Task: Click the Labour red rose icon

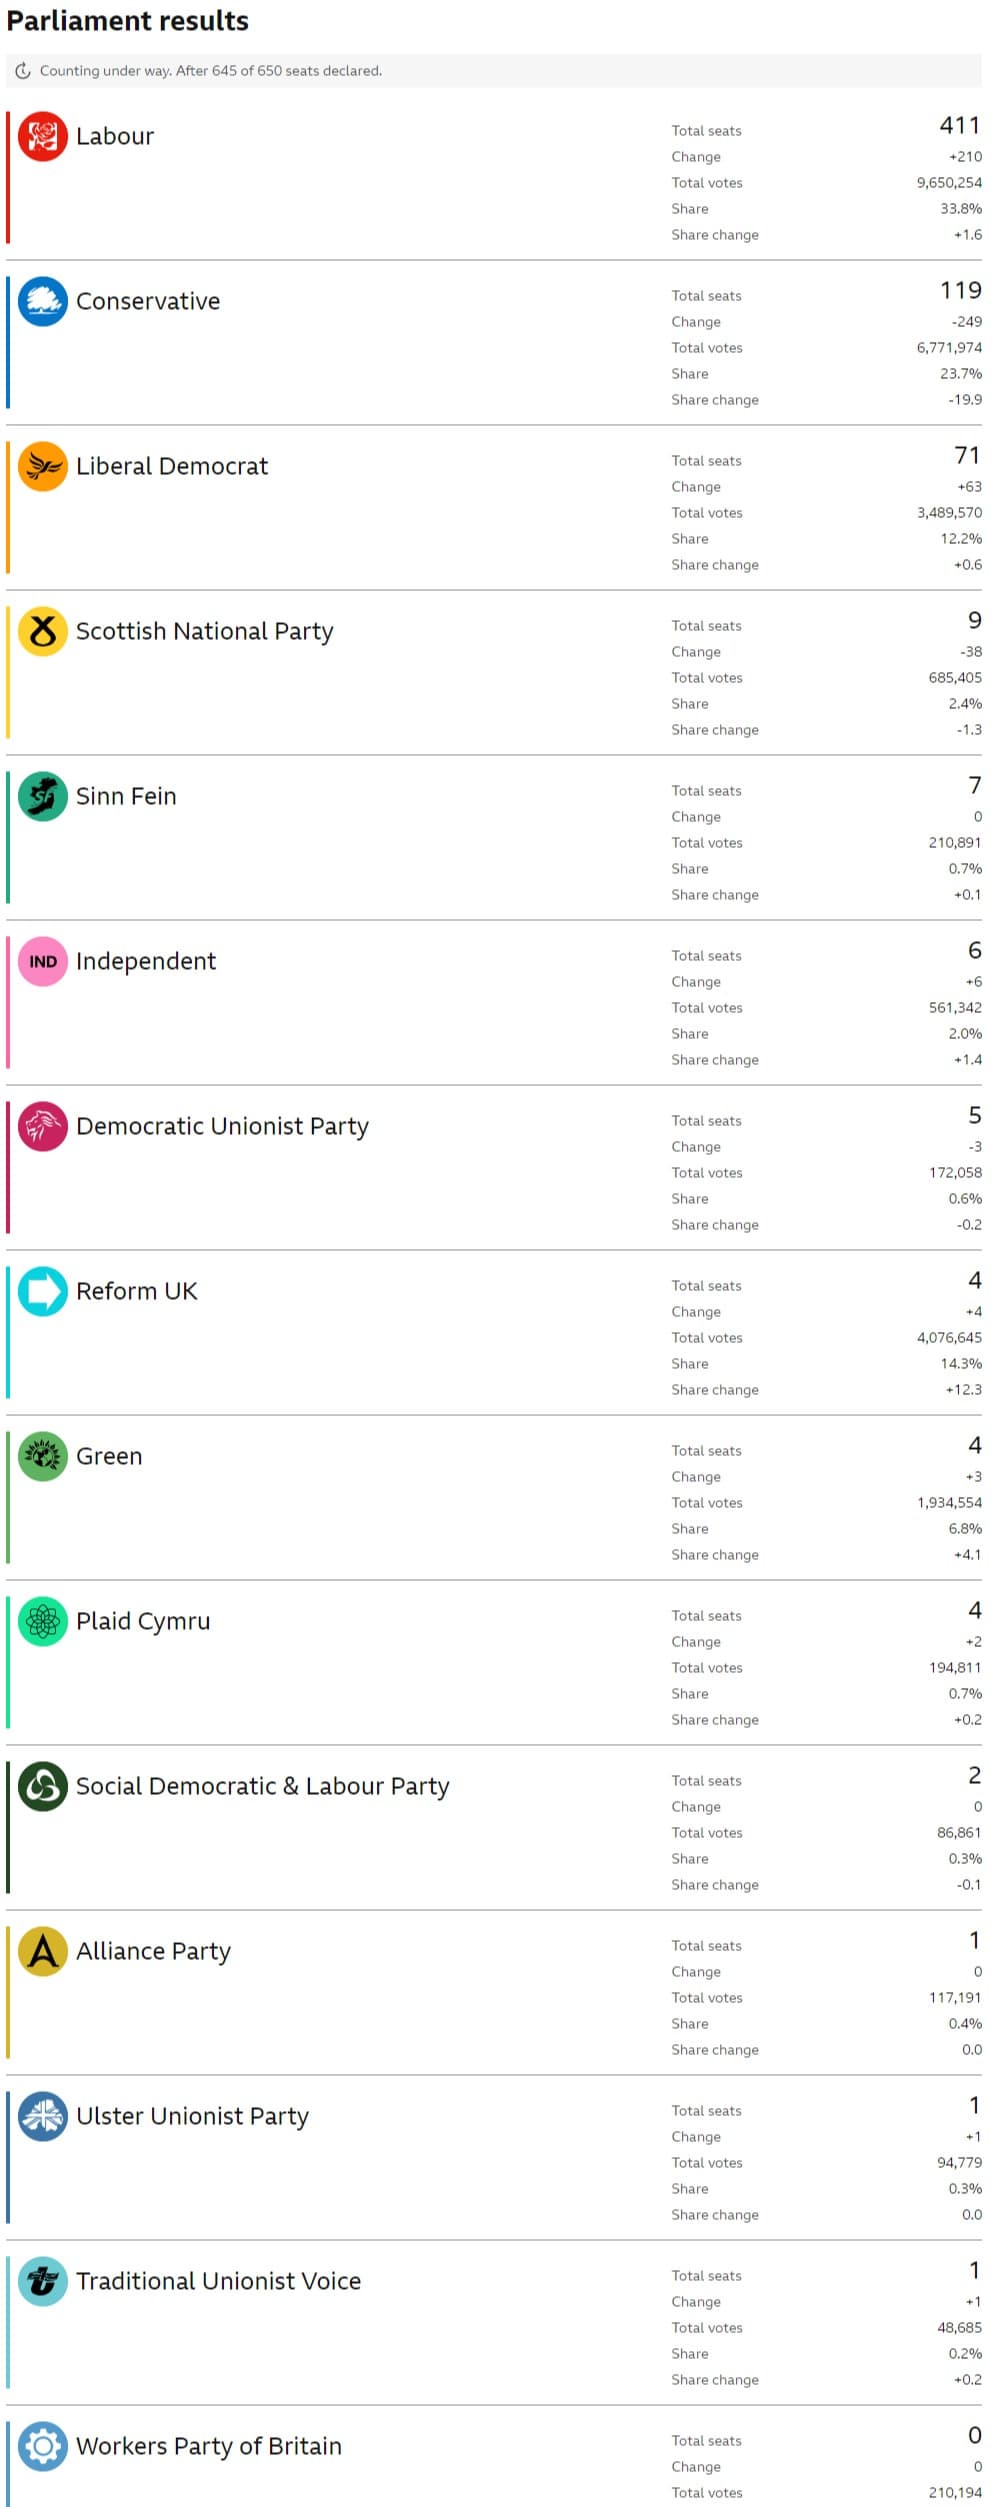Action: coord(43,136)
